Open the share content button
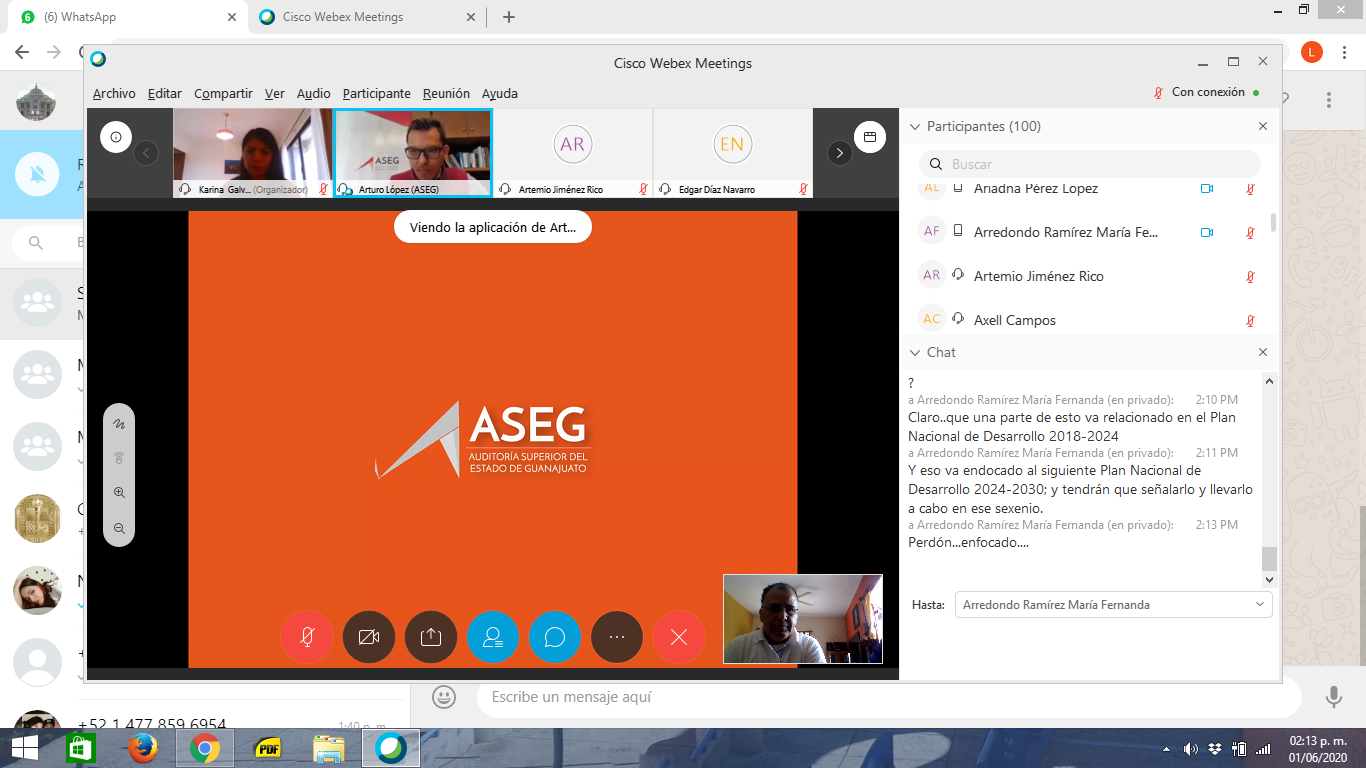This screenshot has width=1366, height=768. pyautogui.click(x=431, y=637)
